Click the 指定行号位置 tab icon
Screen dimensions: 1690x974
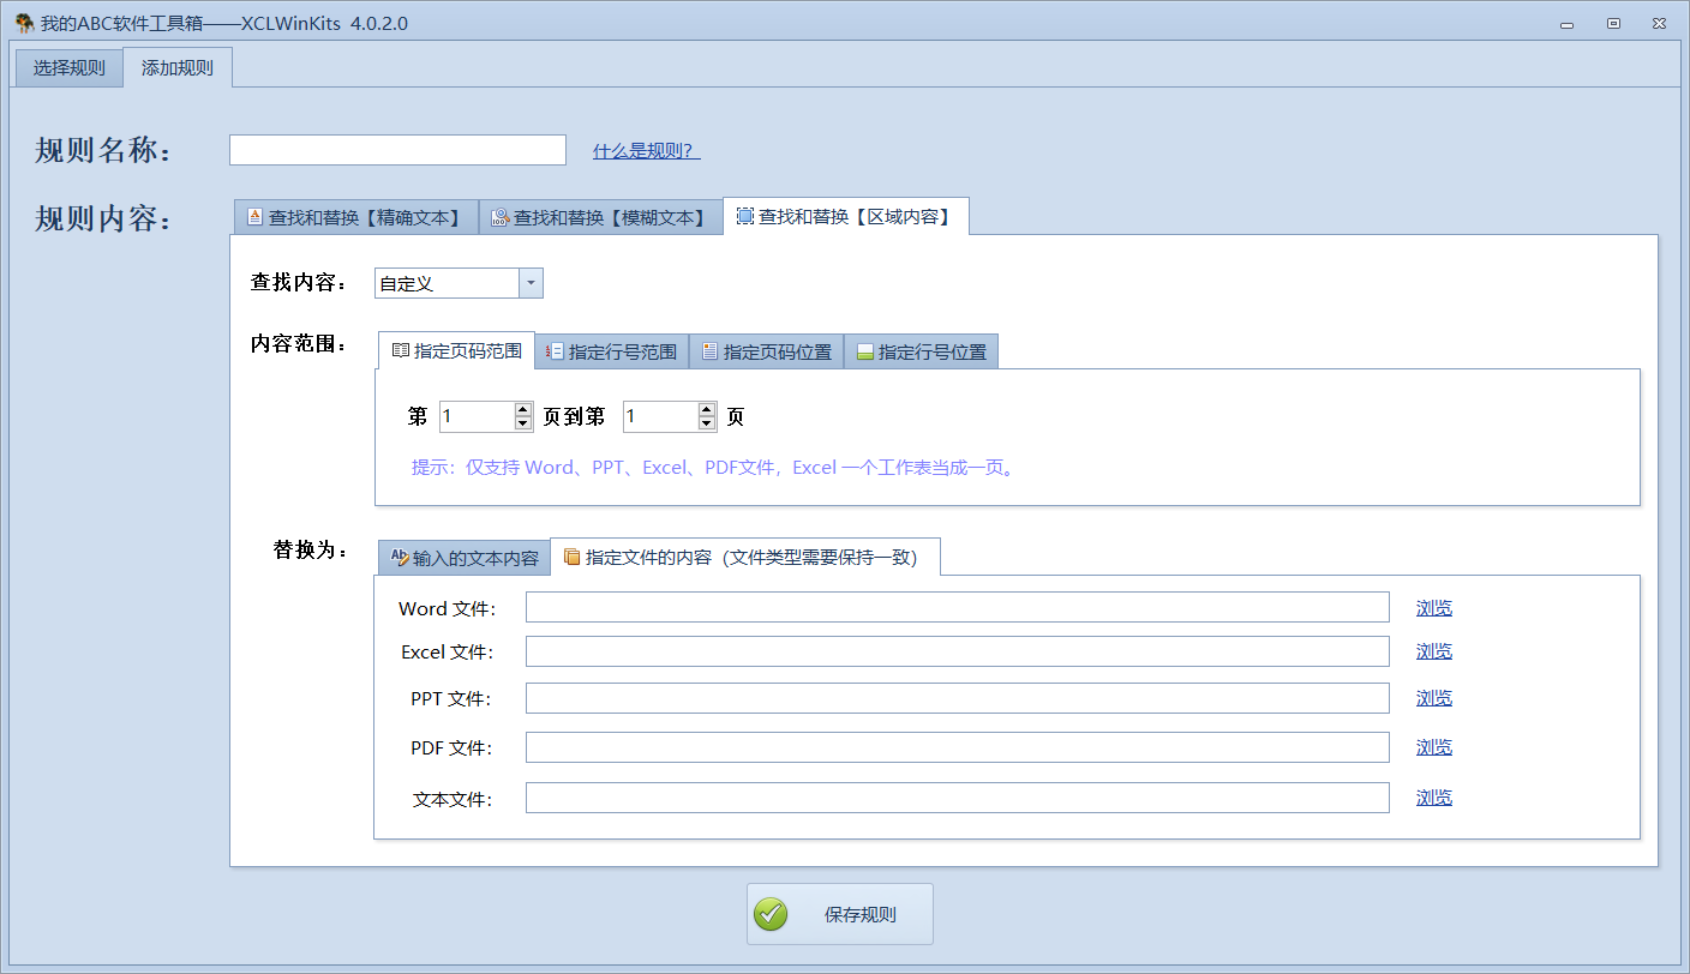pos(864,351)
